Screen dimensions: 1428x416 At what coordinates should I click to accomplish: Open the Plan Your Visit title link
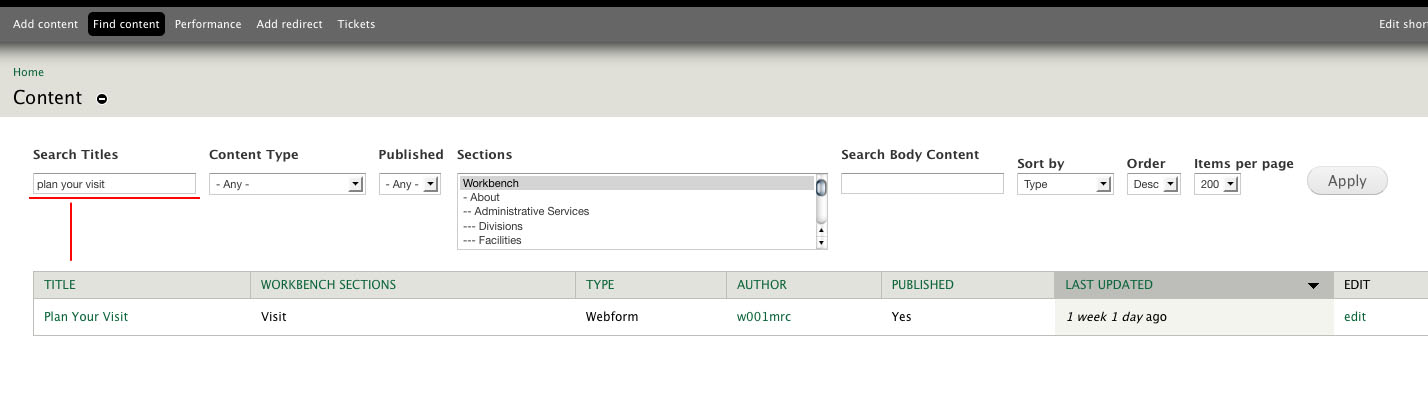pyautogui.click(x=86, y=317)
